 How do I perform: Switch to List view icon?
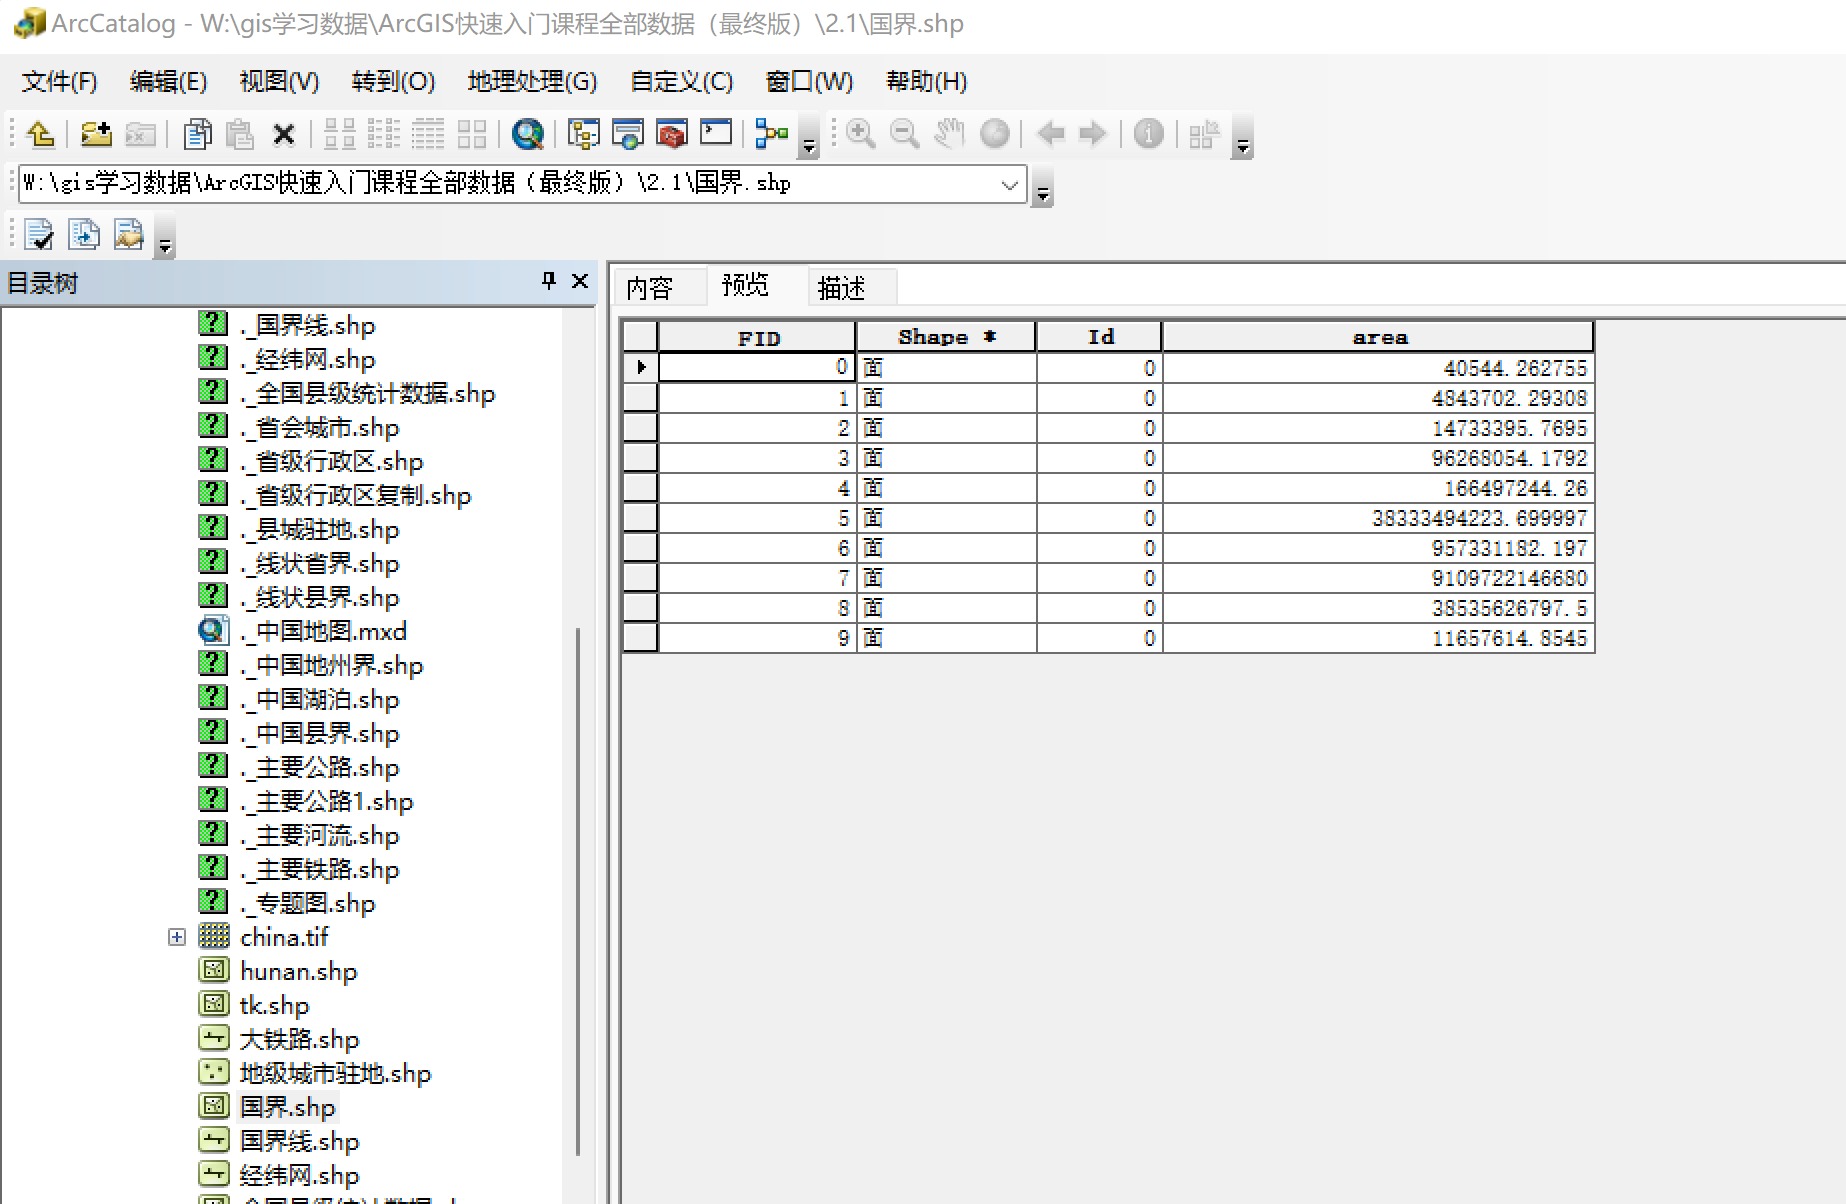(x=384, y=133)
